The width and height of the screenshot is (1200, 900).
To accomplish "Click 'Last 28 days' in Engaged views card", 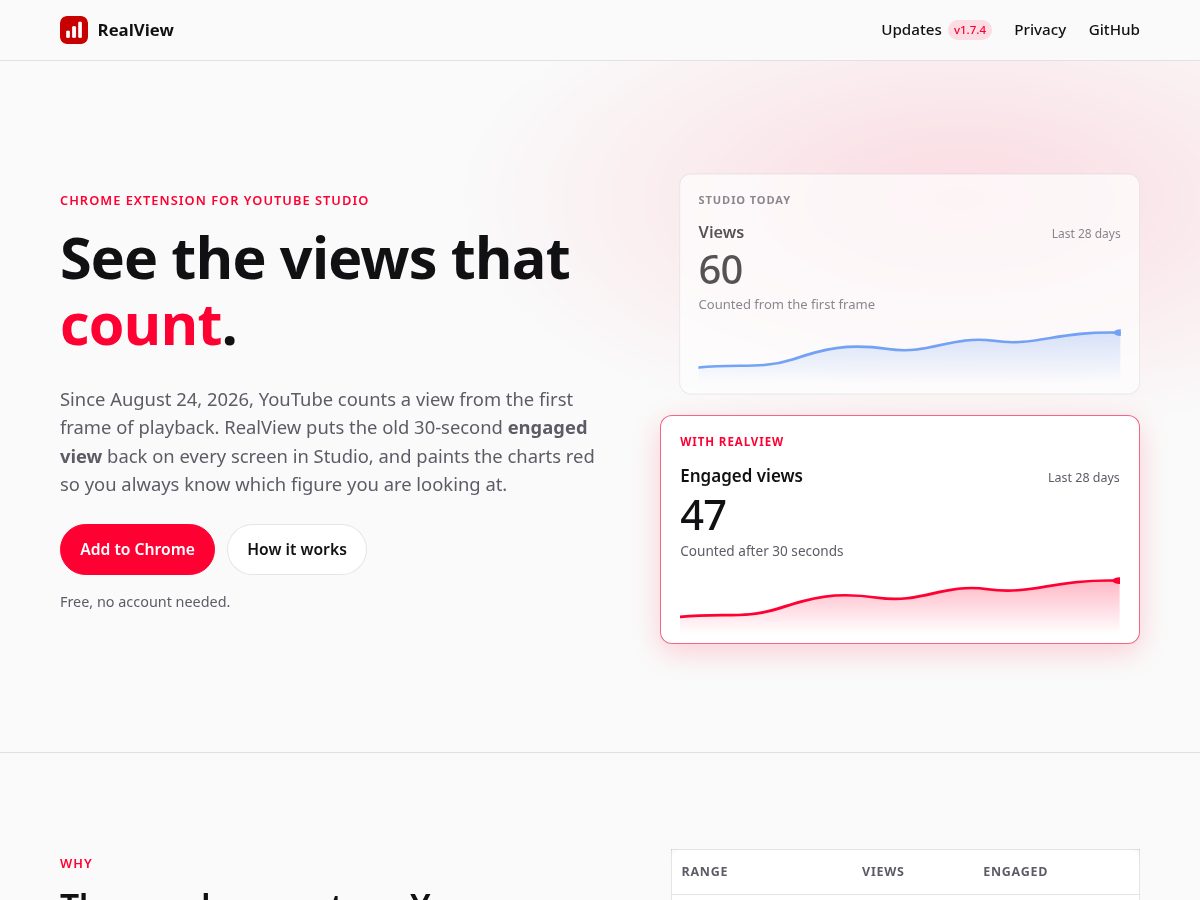I will [1084, 478].
